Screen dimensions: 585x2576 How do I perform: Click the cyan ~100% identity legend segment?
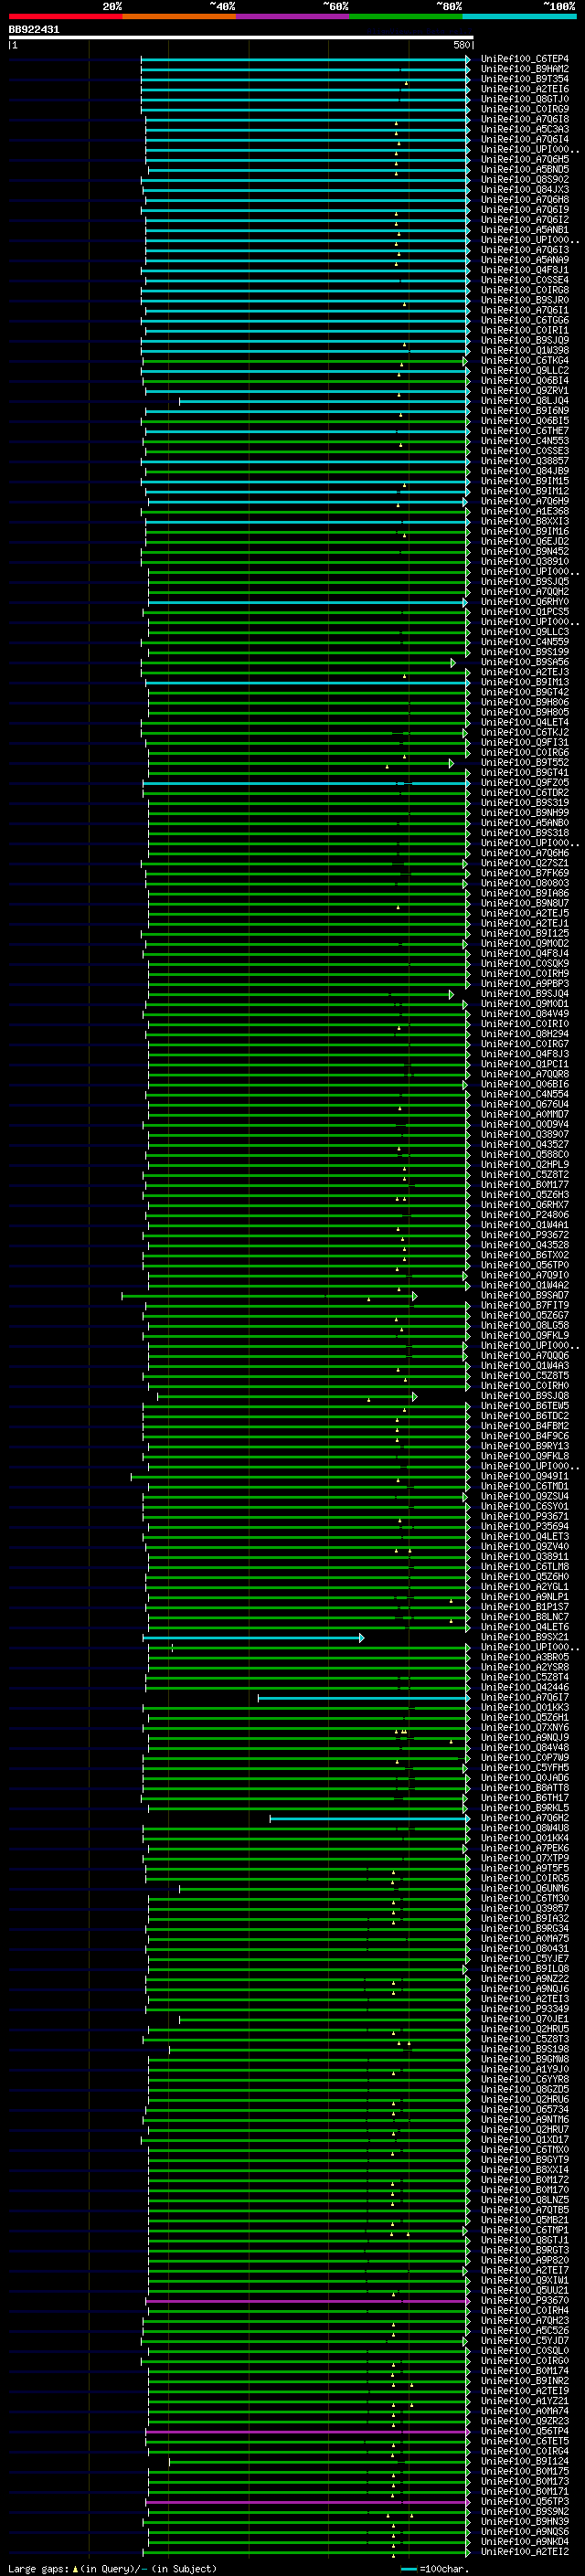(x=519, y=16)
